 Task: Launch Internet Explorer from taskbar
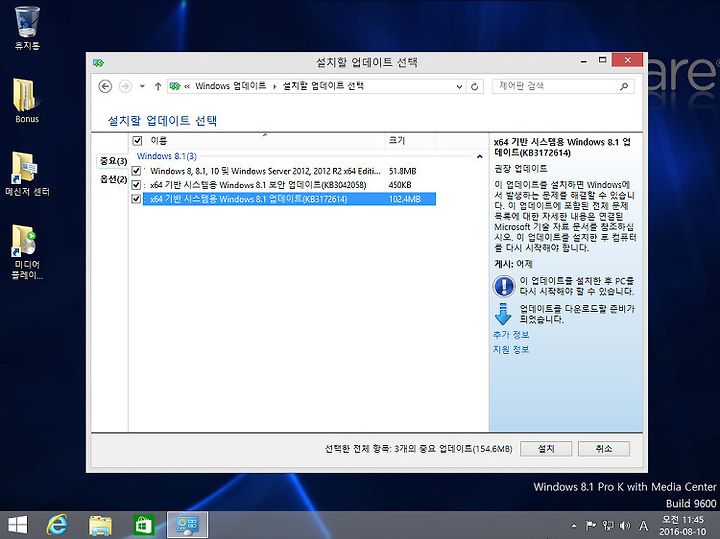tap(57, 524)
